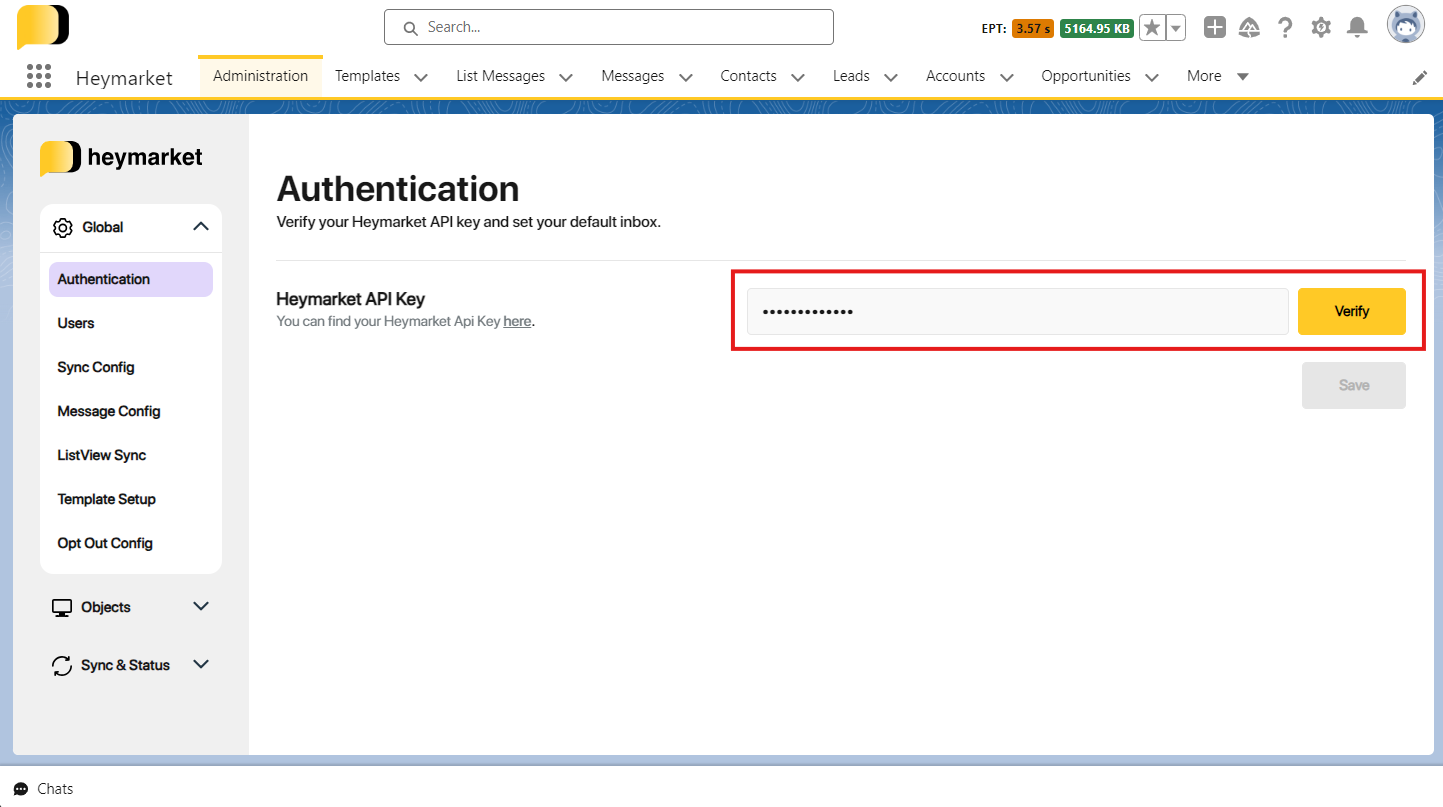Screen dimensions: 1443x807
Task: Open the Setup gear icon
Action: [x=1321, y=28]
